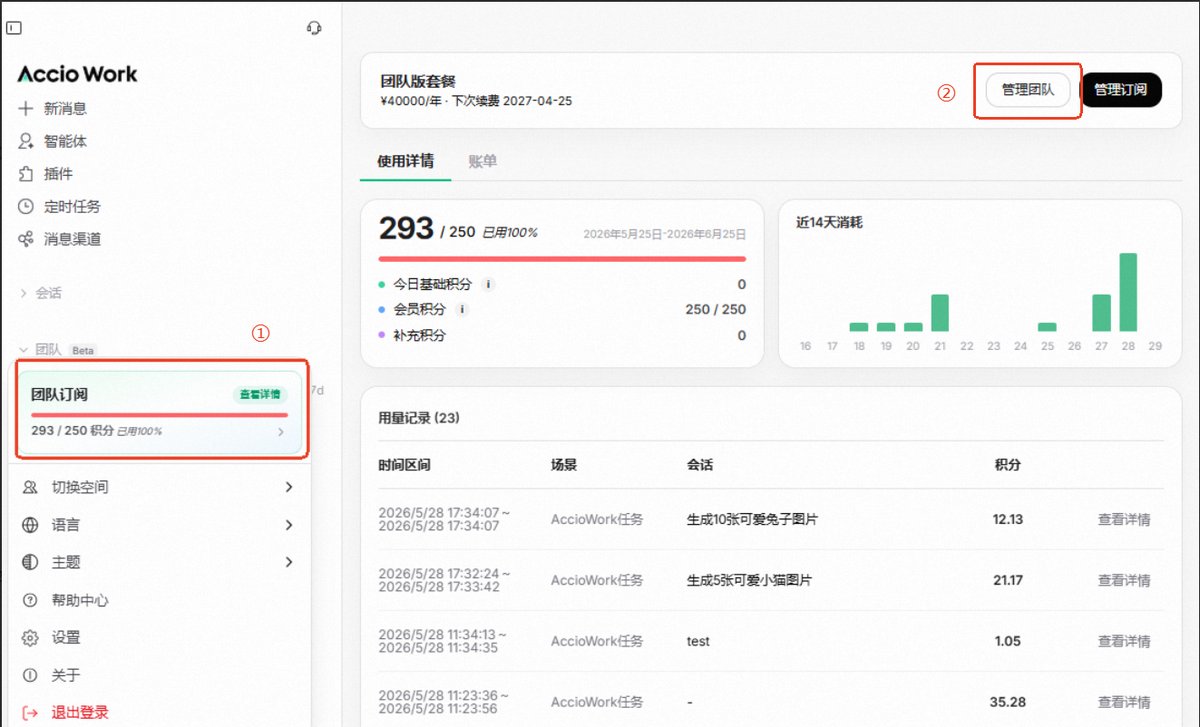Click info icon next to 会员积分
Viewport: 1200px width, 727px height.
tap(463, 310)
